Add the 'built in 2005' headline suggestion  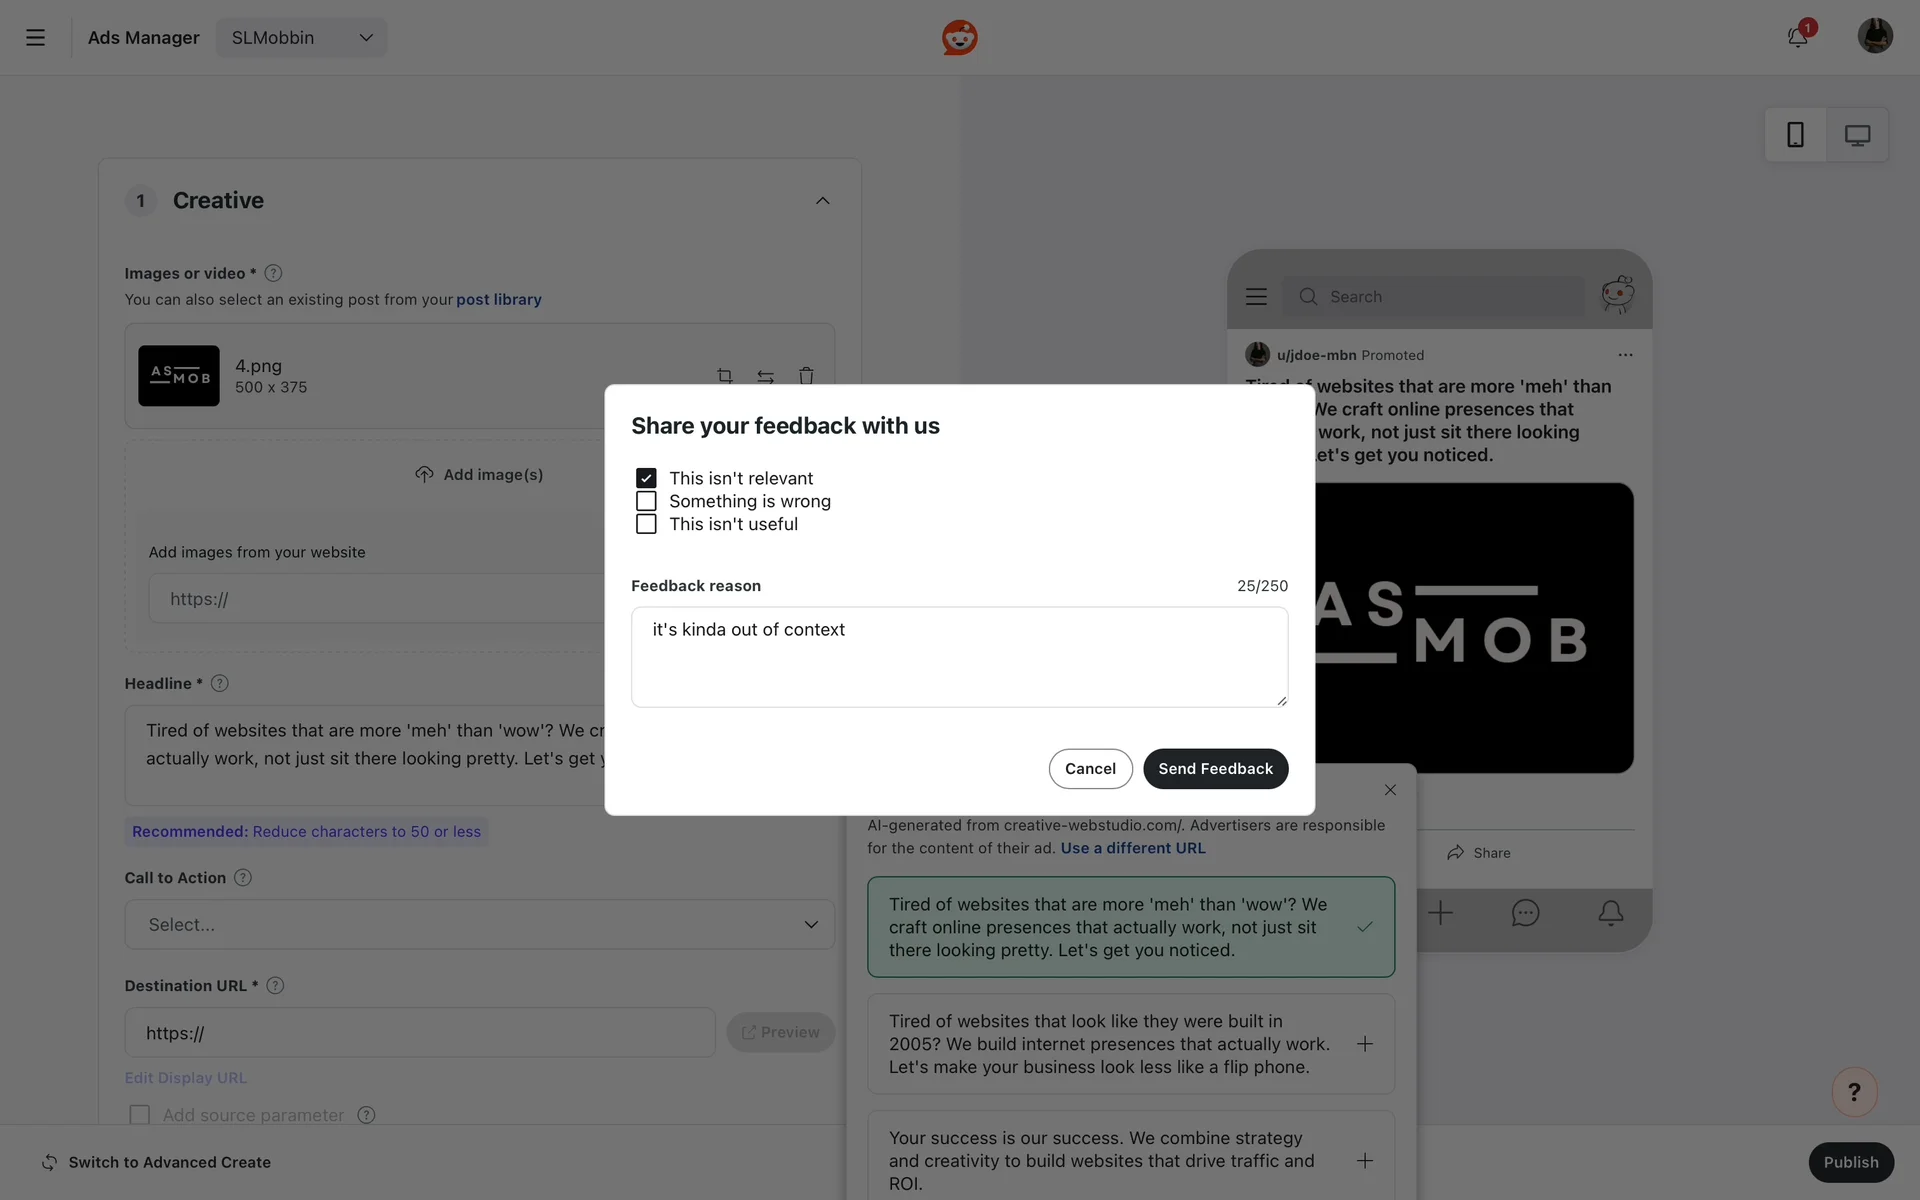point(1364,1044)
